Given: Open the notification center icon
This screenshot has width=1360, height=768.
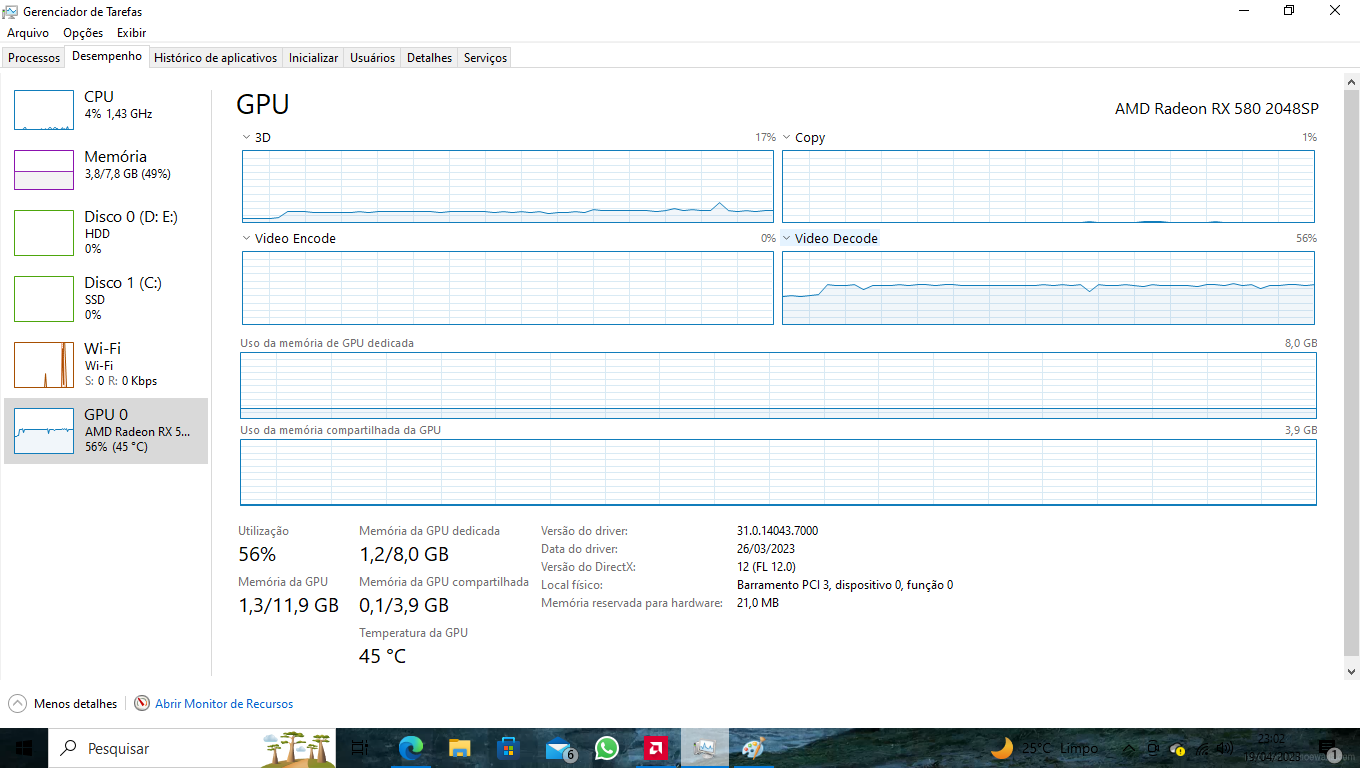Looking at the screenshot, I should 1328,749.
